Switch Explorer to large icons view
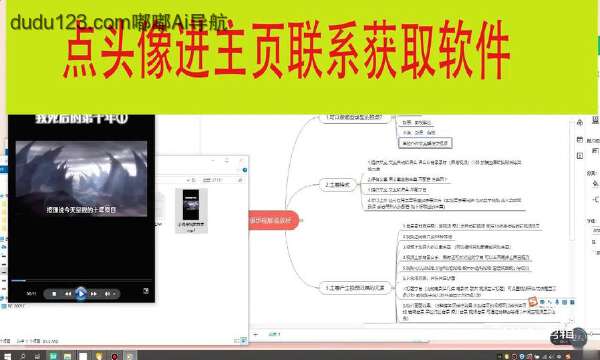 (243, 340)
